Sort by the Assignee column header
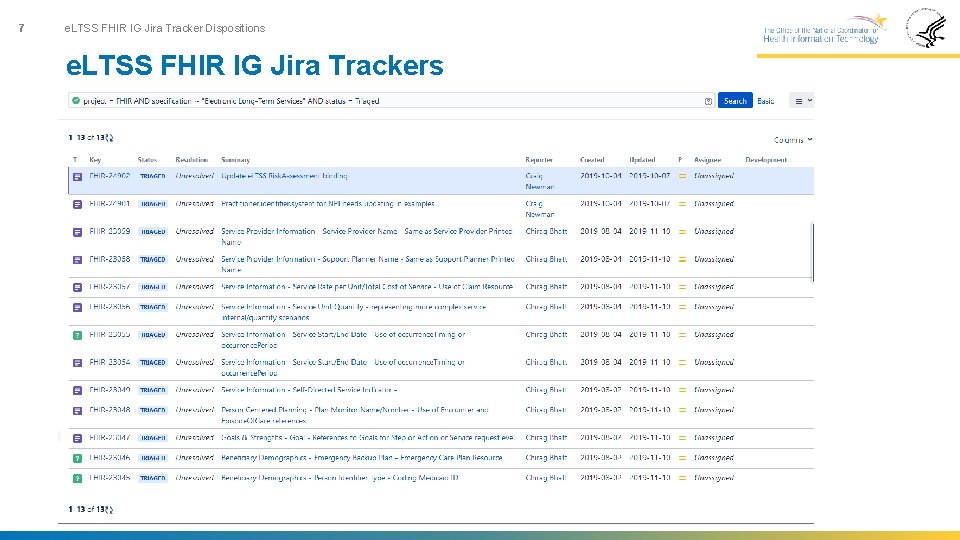 pyautogui.click(x=707, y=160)
